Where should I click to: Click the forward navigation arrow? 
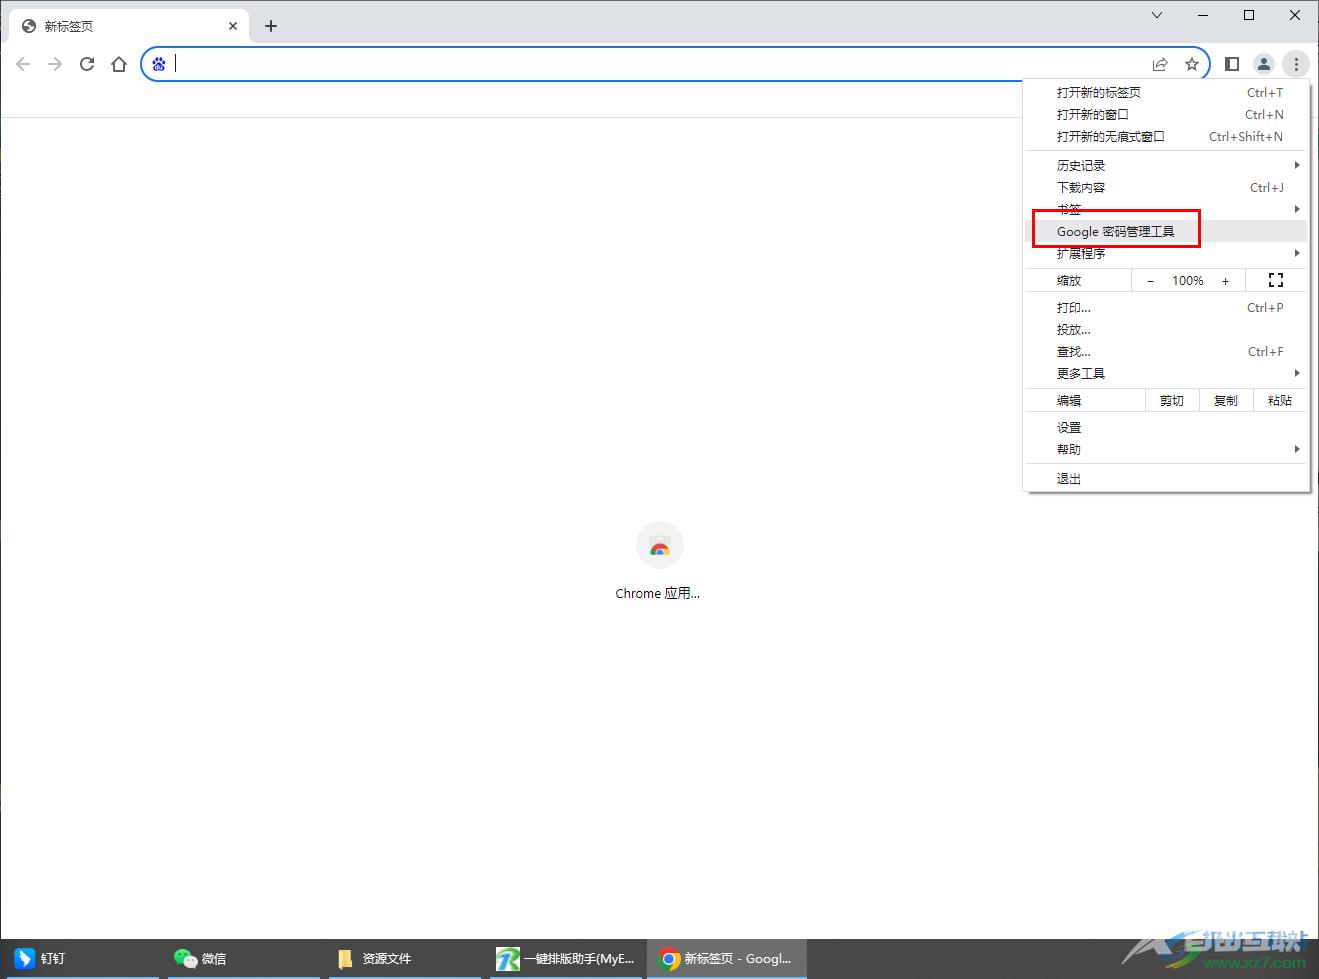55,64
